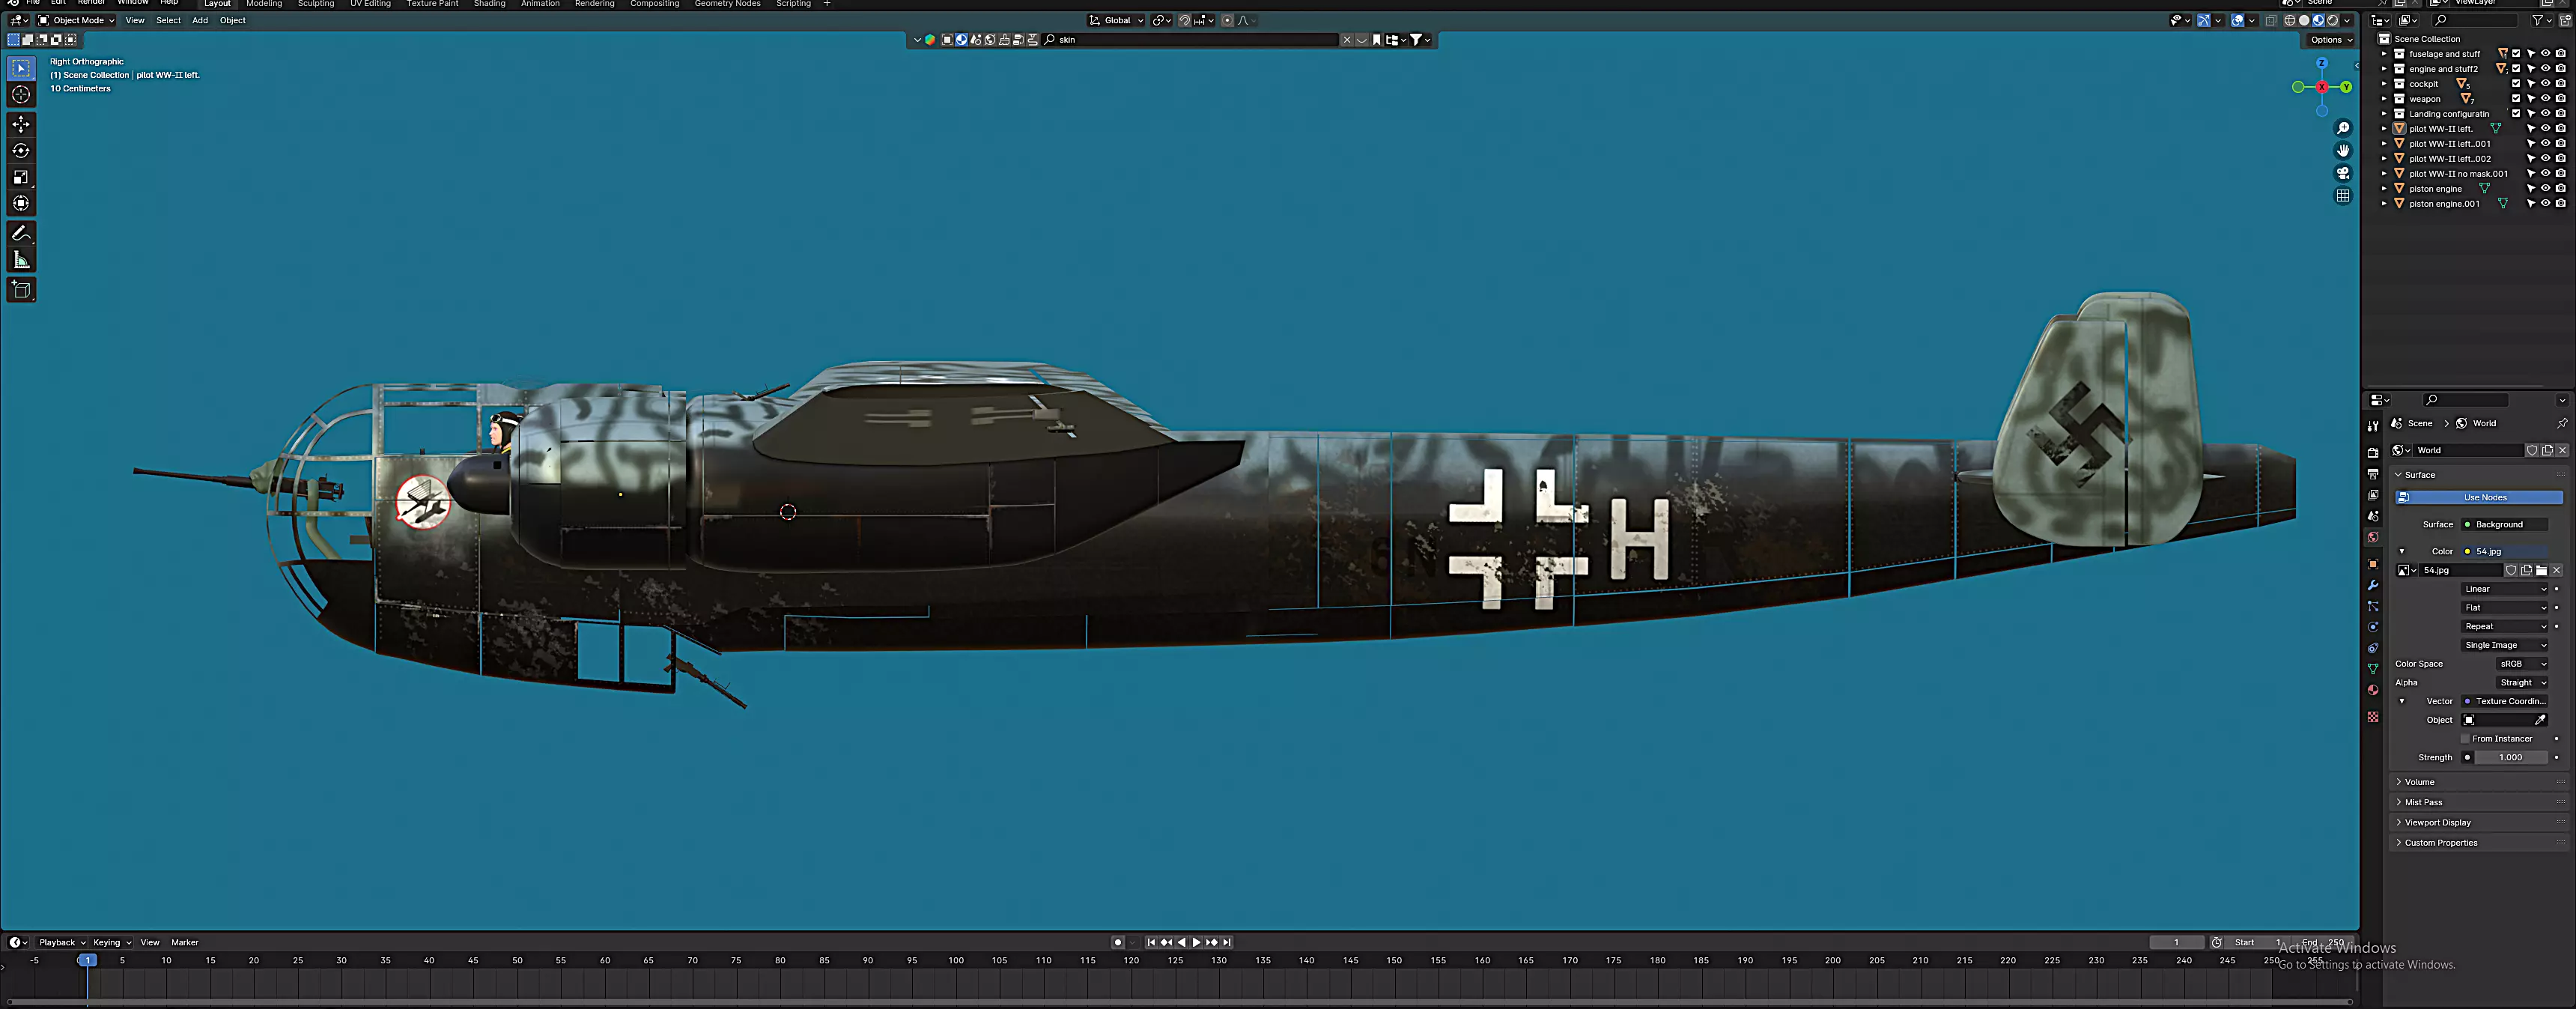Open the Object Mode dropdown
Image resolution: width=2576 pixels, height=1009 pixels.
pos(76,20)
